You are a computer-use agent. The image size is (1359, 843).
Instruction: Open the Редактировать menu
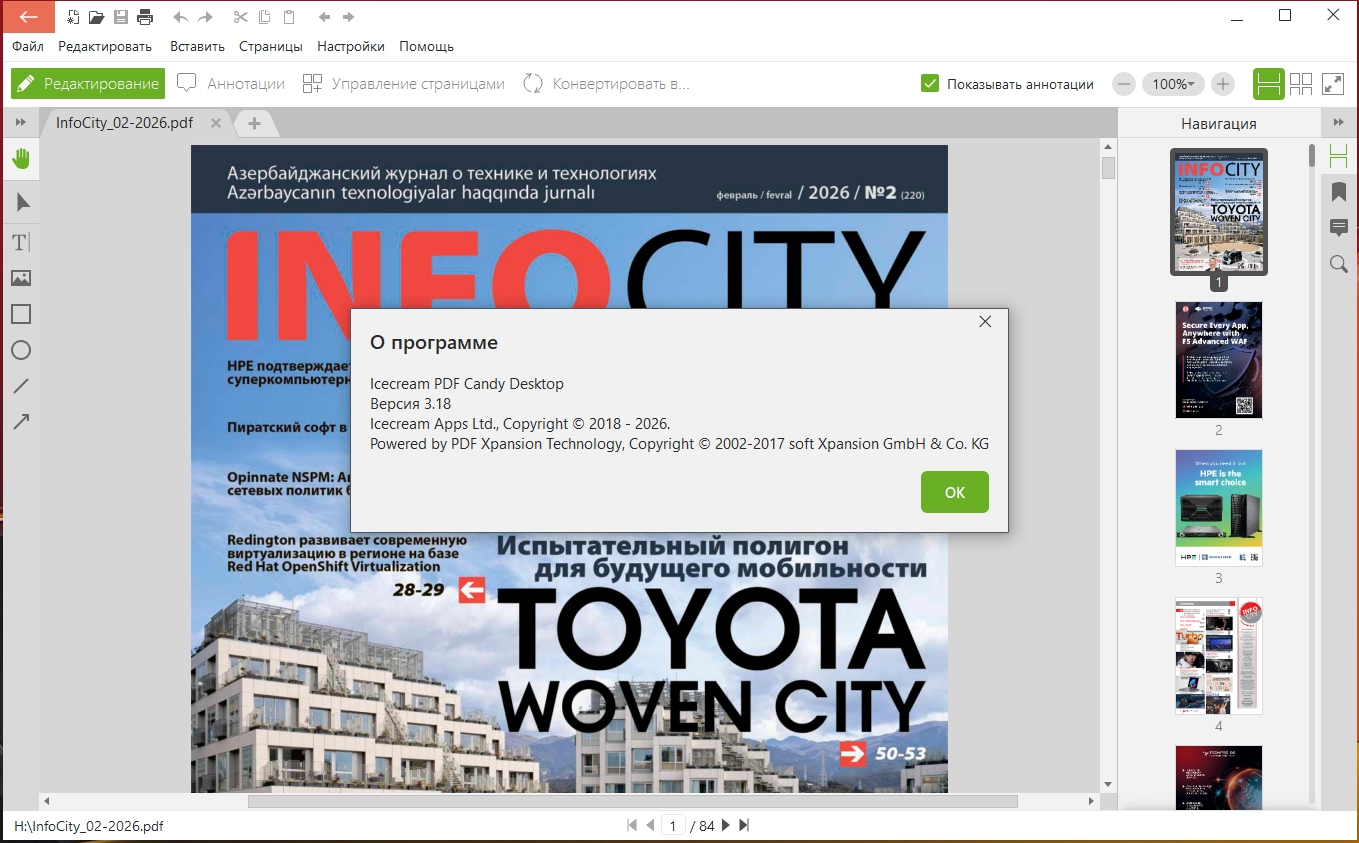105,46
